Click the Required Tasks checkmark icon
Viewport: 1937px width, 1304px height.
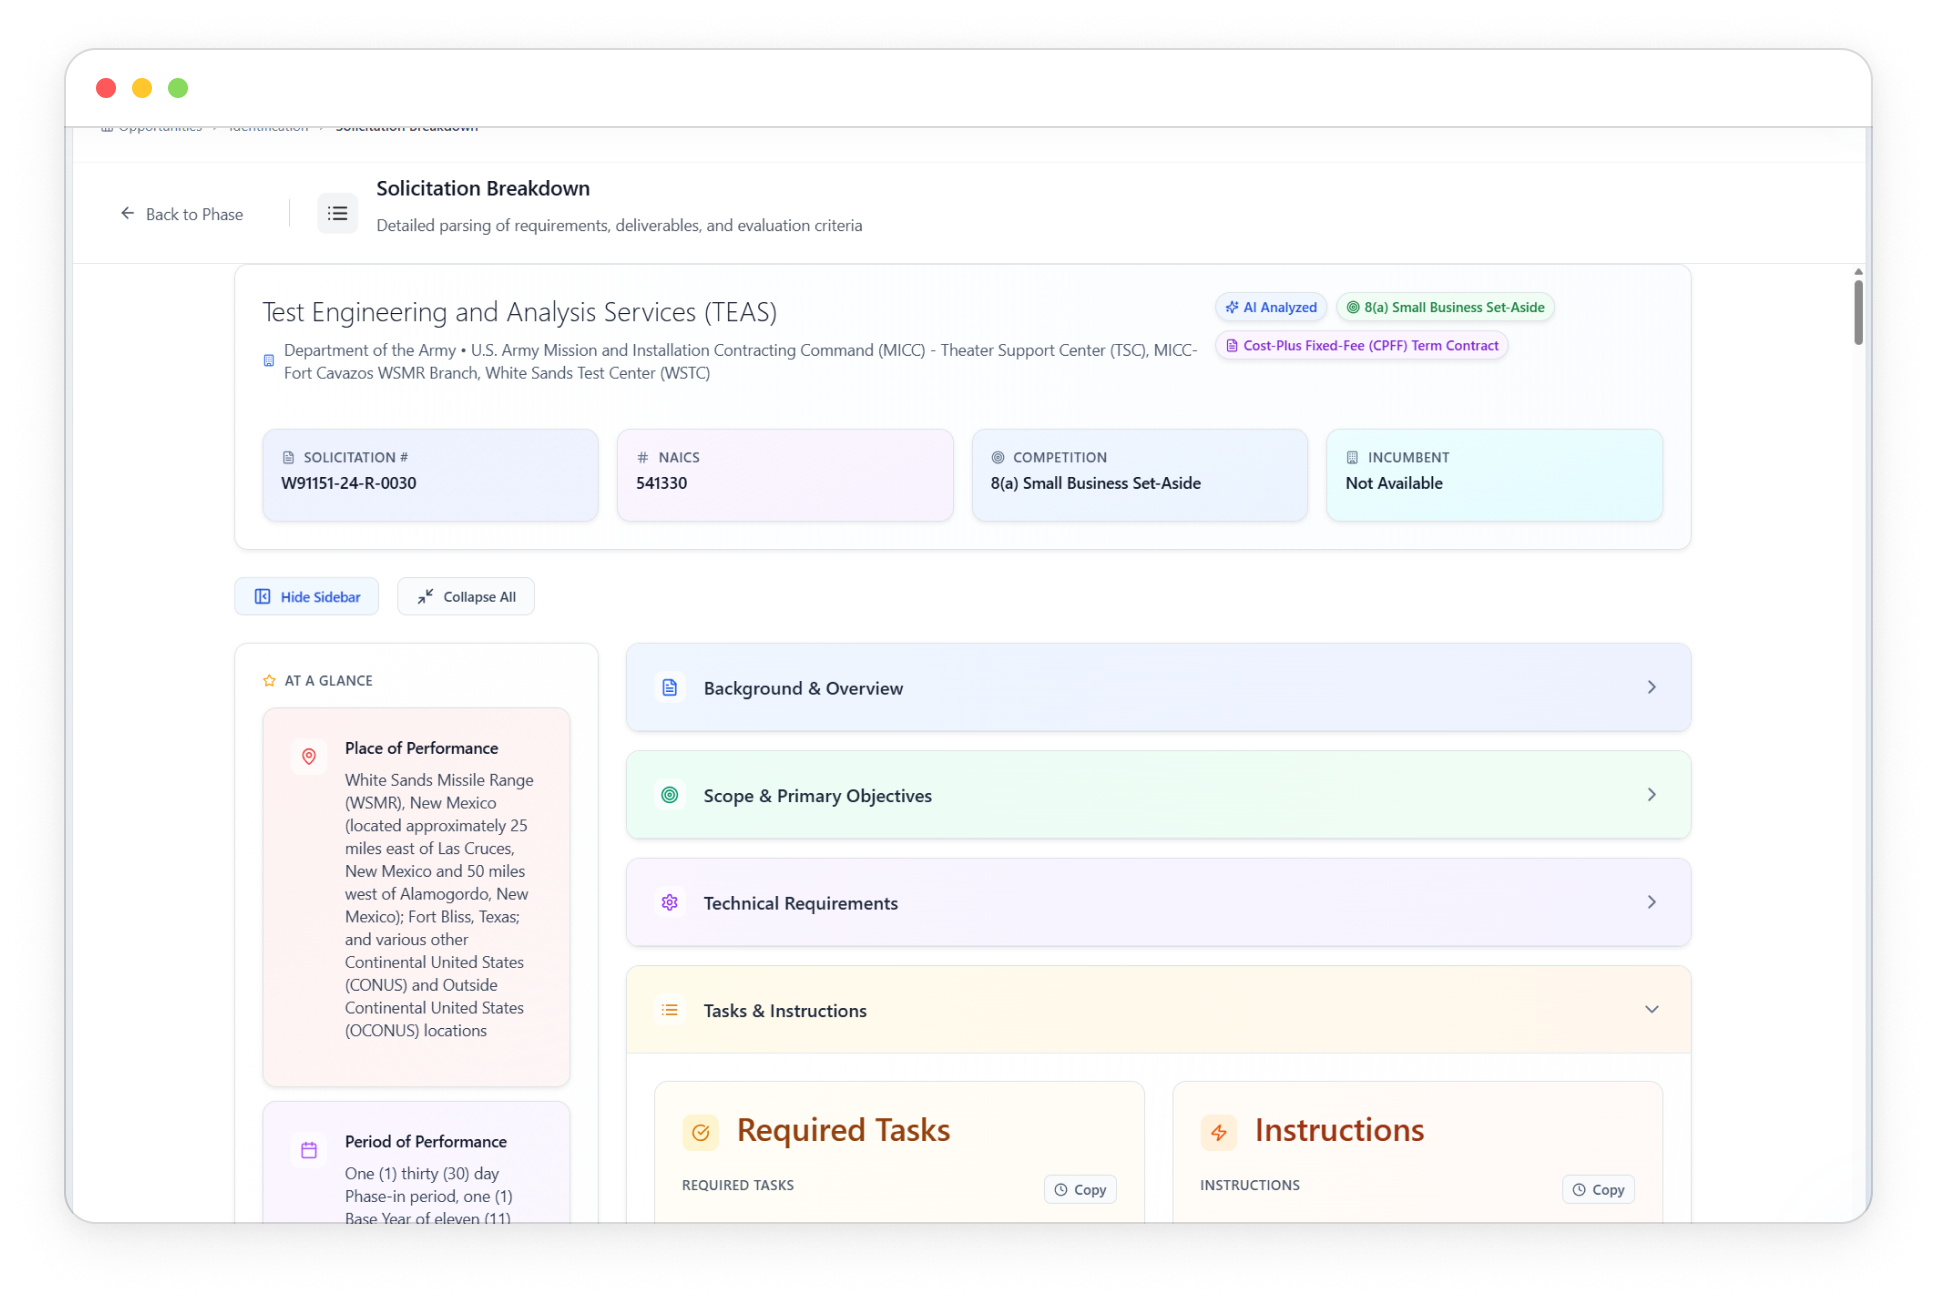click(x=701, y=1132)
